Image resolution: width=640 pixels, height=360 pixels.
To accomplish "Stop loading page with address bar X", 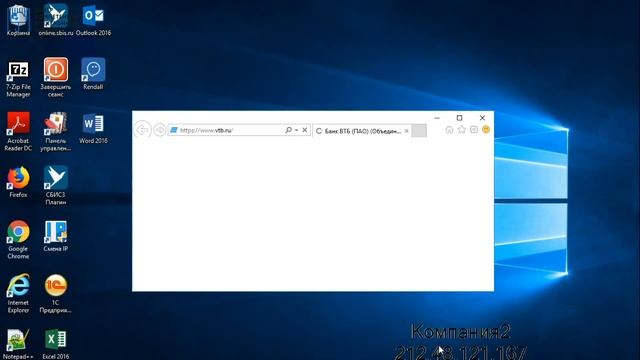I will 304,130.
